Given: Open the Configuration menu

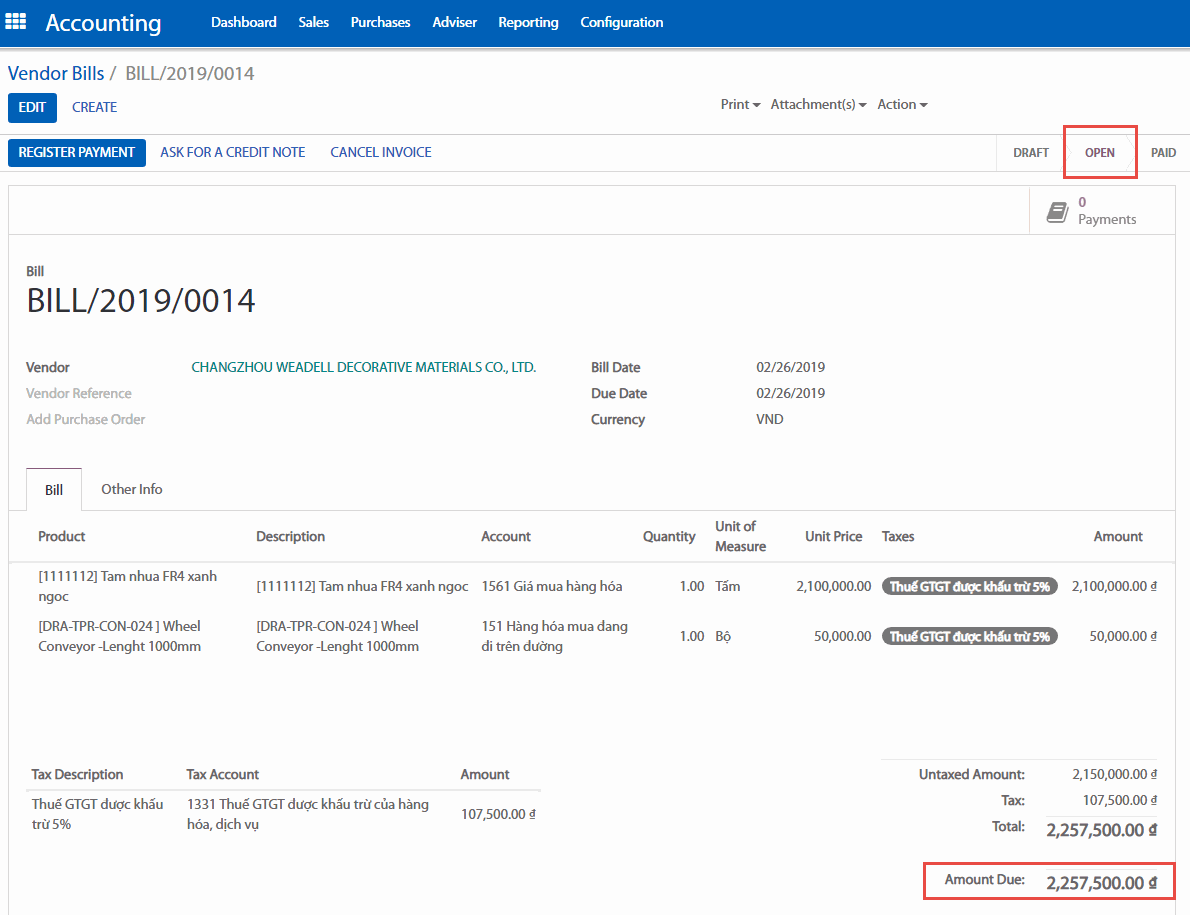Looking at the screenshot, I should tap(621, 22).
